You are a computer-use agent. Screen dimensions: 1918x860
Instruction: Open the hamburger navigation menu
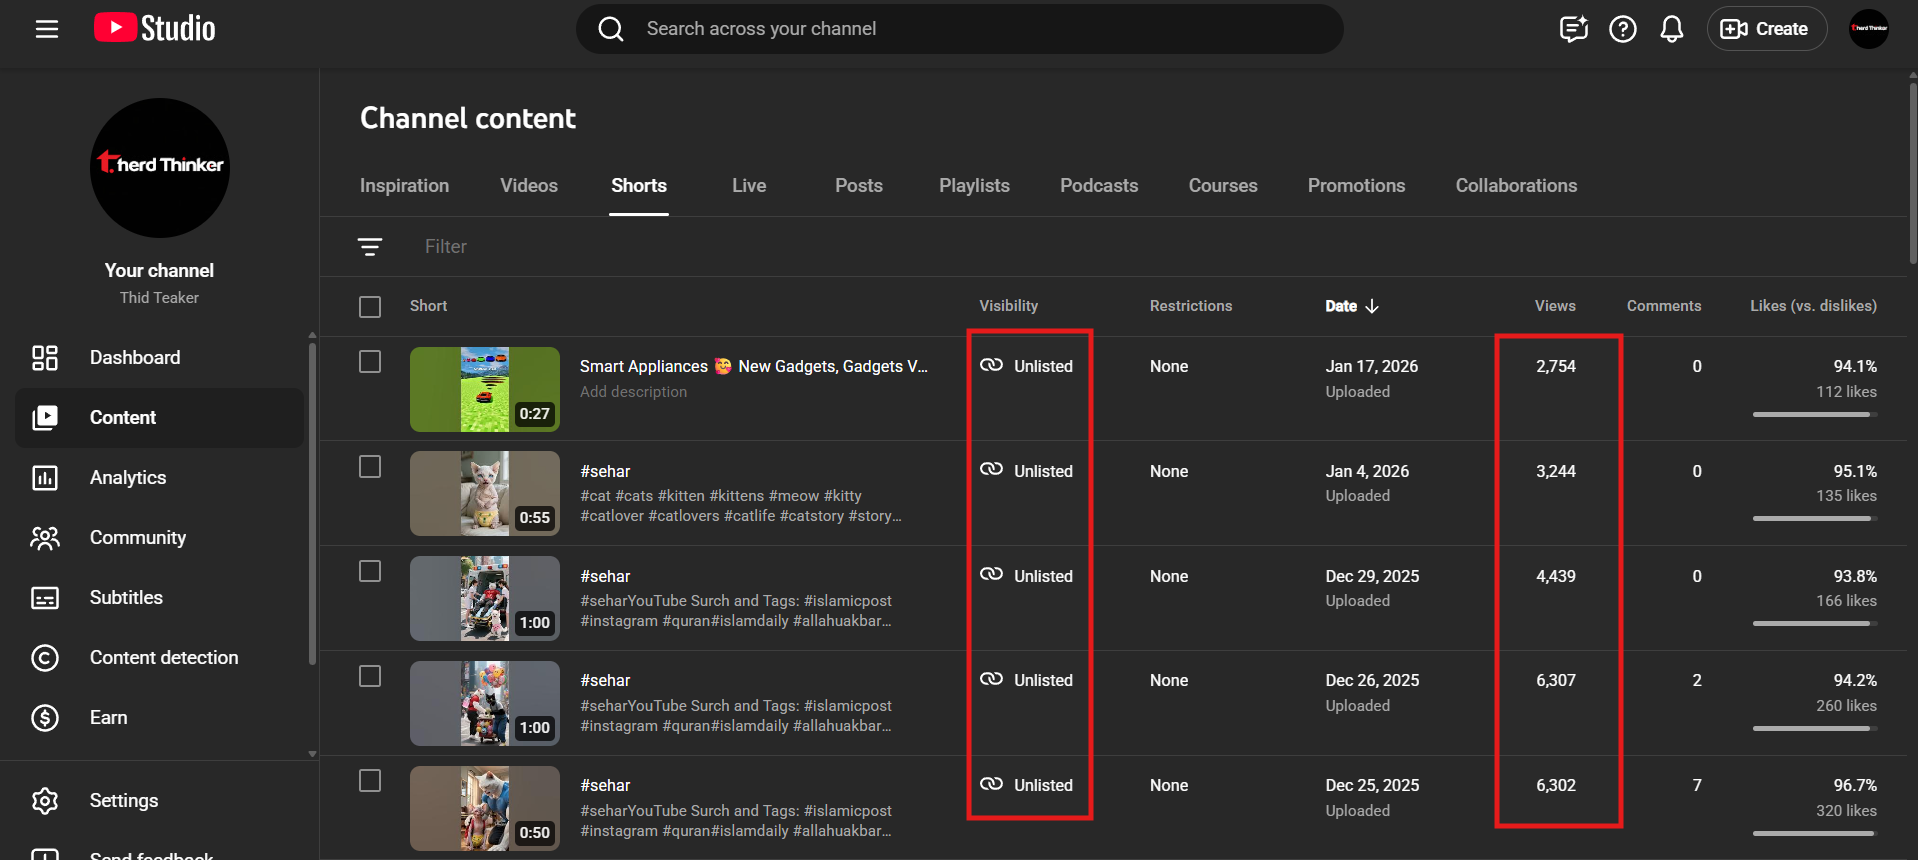(x=46, y=29)
